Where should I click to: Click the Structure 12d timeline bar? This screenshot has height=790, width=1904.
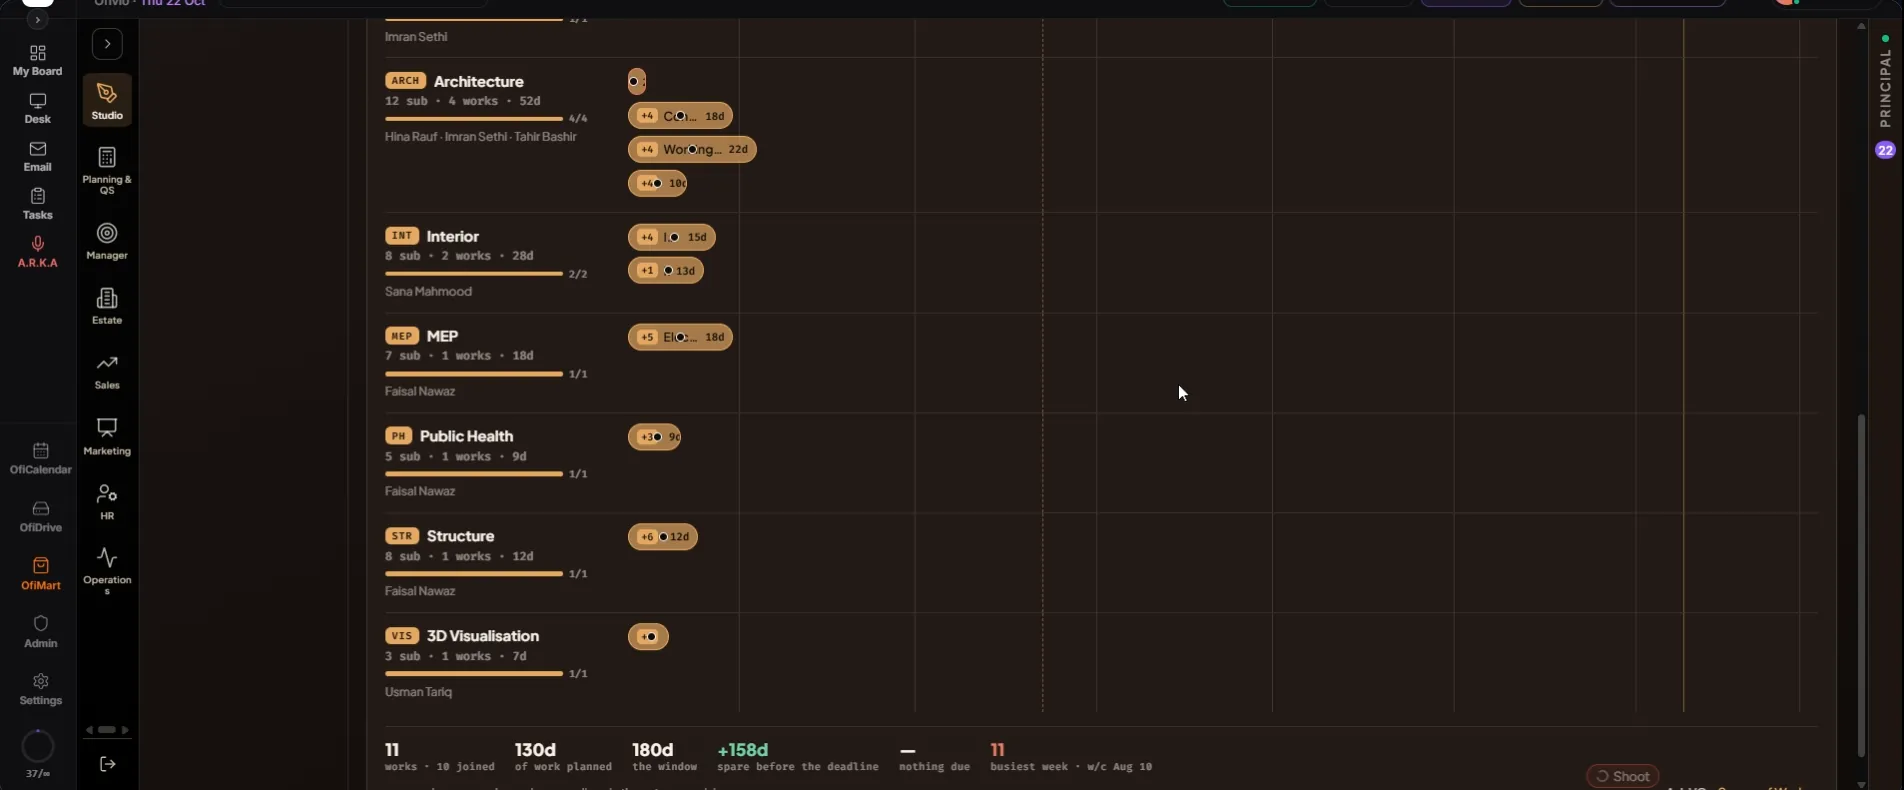click(x=663, y=537)
